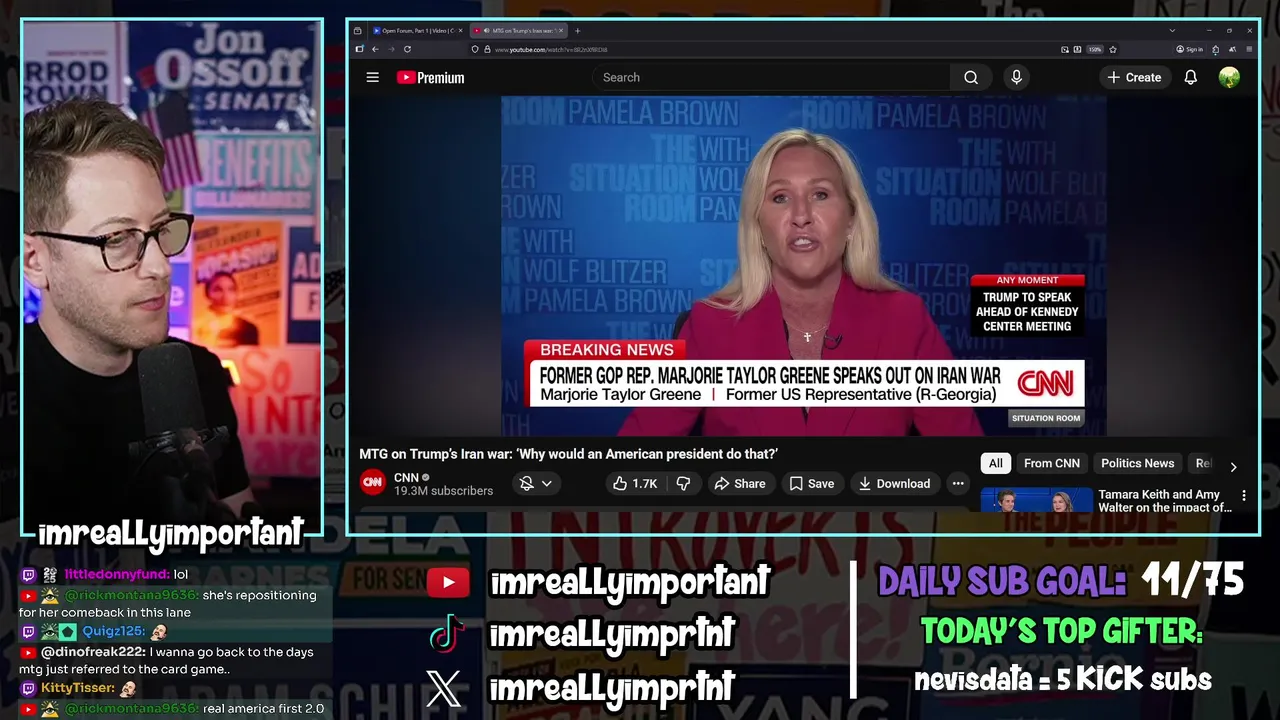Click in the YouTube search field

770,77
